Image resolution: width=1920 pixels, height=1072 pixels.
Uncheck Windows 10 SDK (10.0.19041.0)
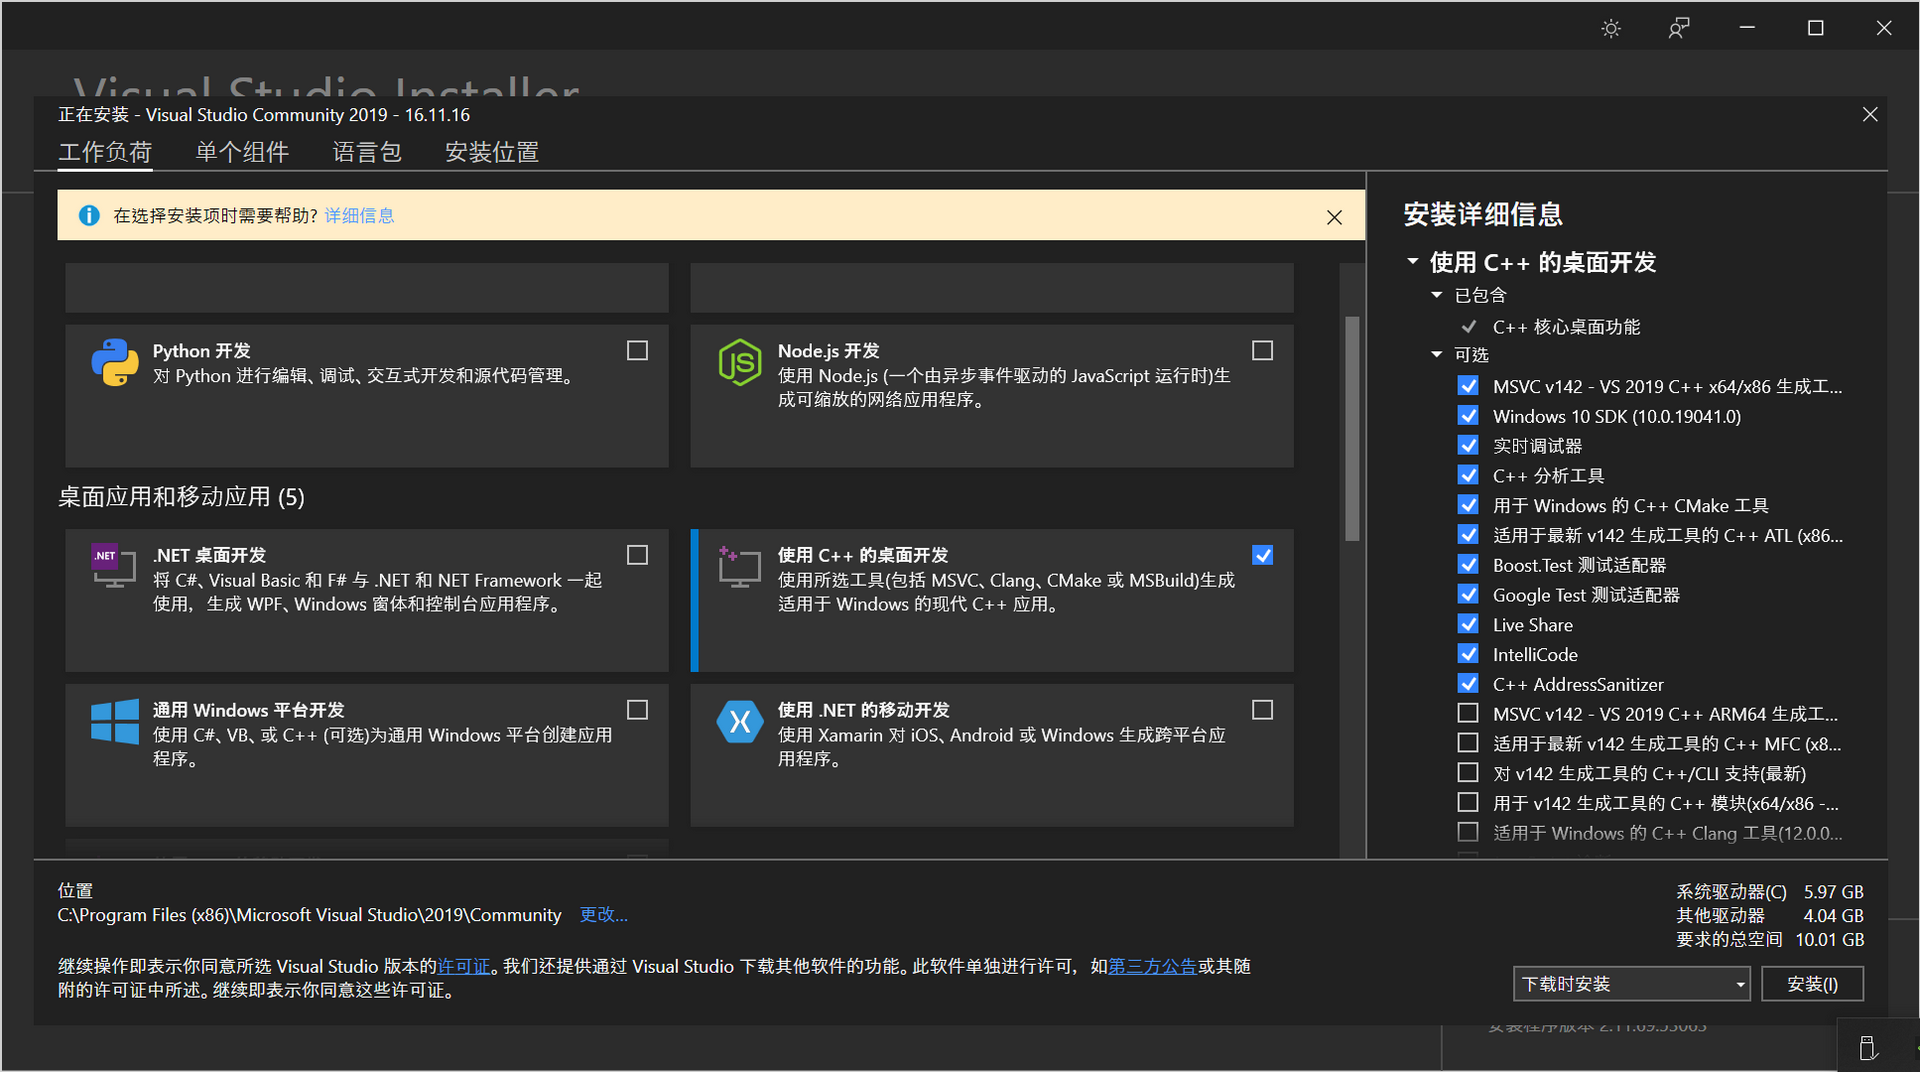(x=1468, y=416)
